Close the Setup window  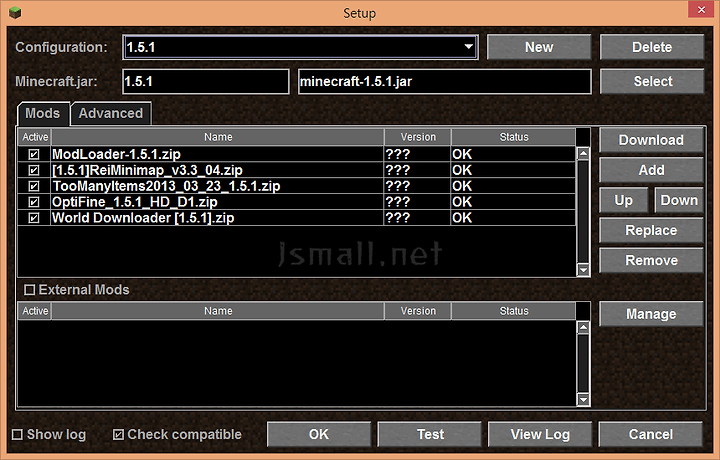701,9
